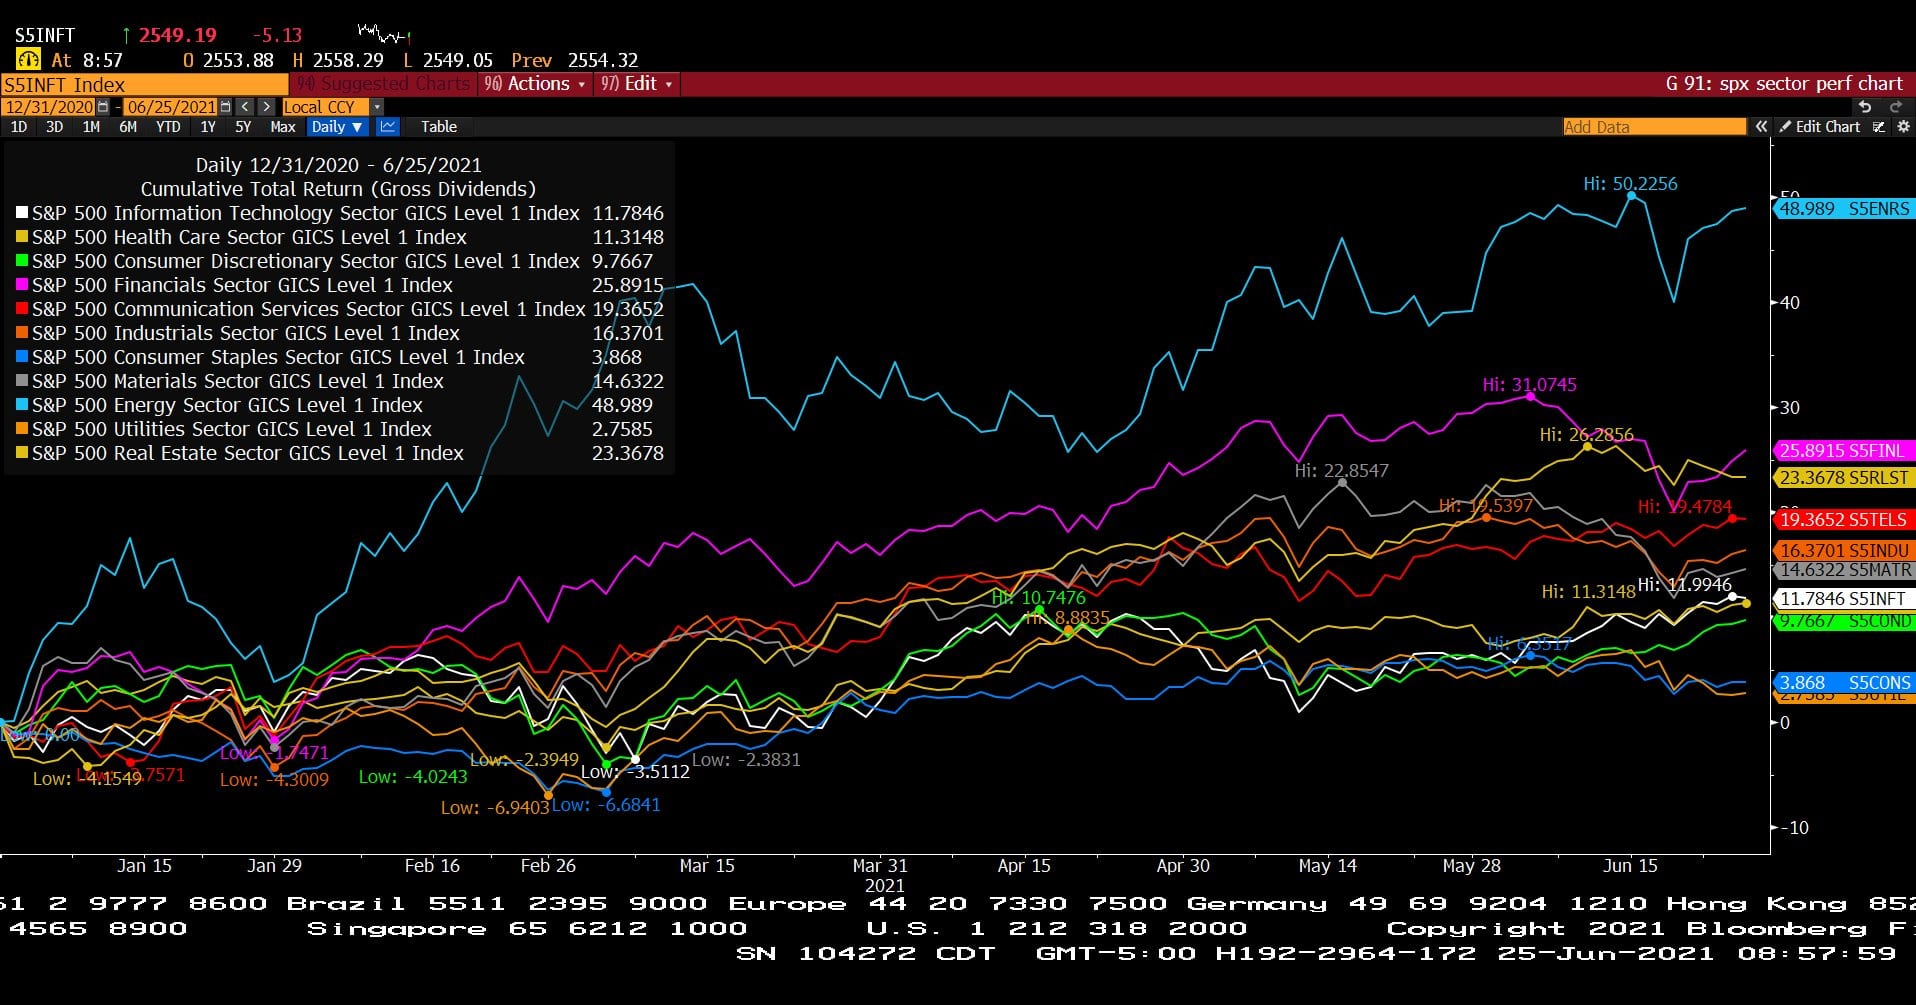Click the 23.3678 S5RLST axis label
Screen dimensions: 1916x1005
1844,478
